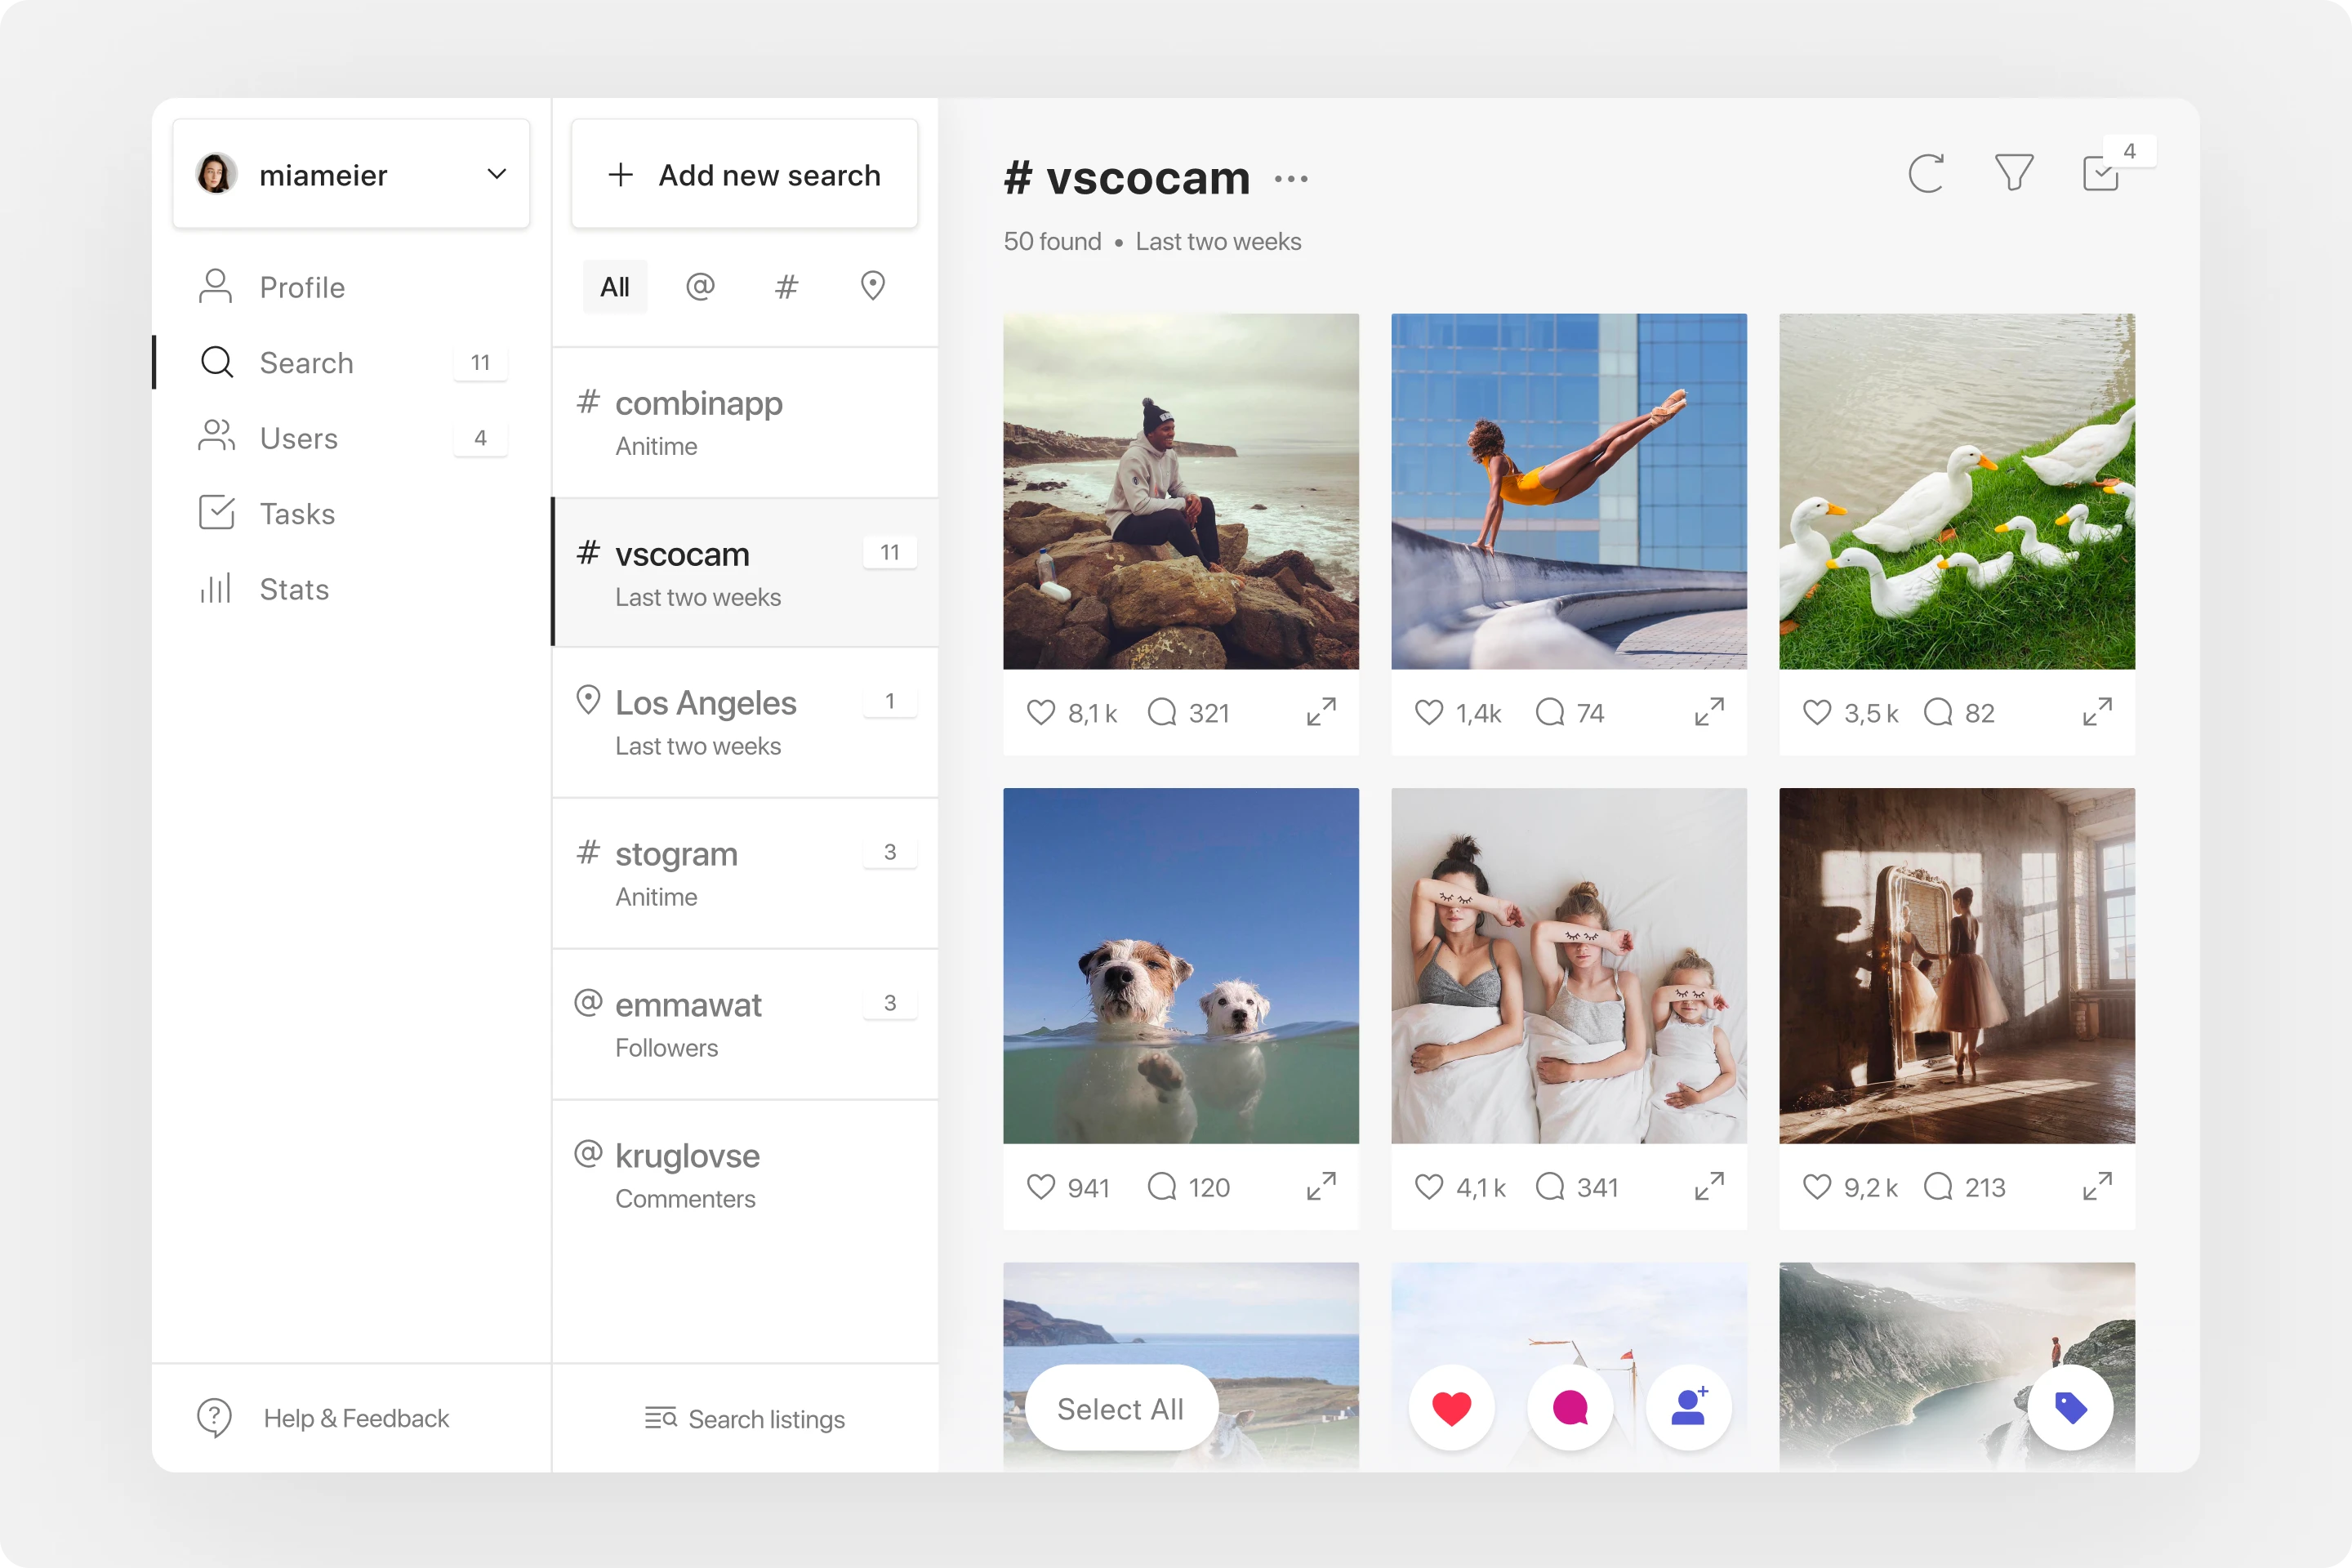The image size is (2352, 1568).
Task: Open the Los Angeles location search
Action: [x=745, y=722]
